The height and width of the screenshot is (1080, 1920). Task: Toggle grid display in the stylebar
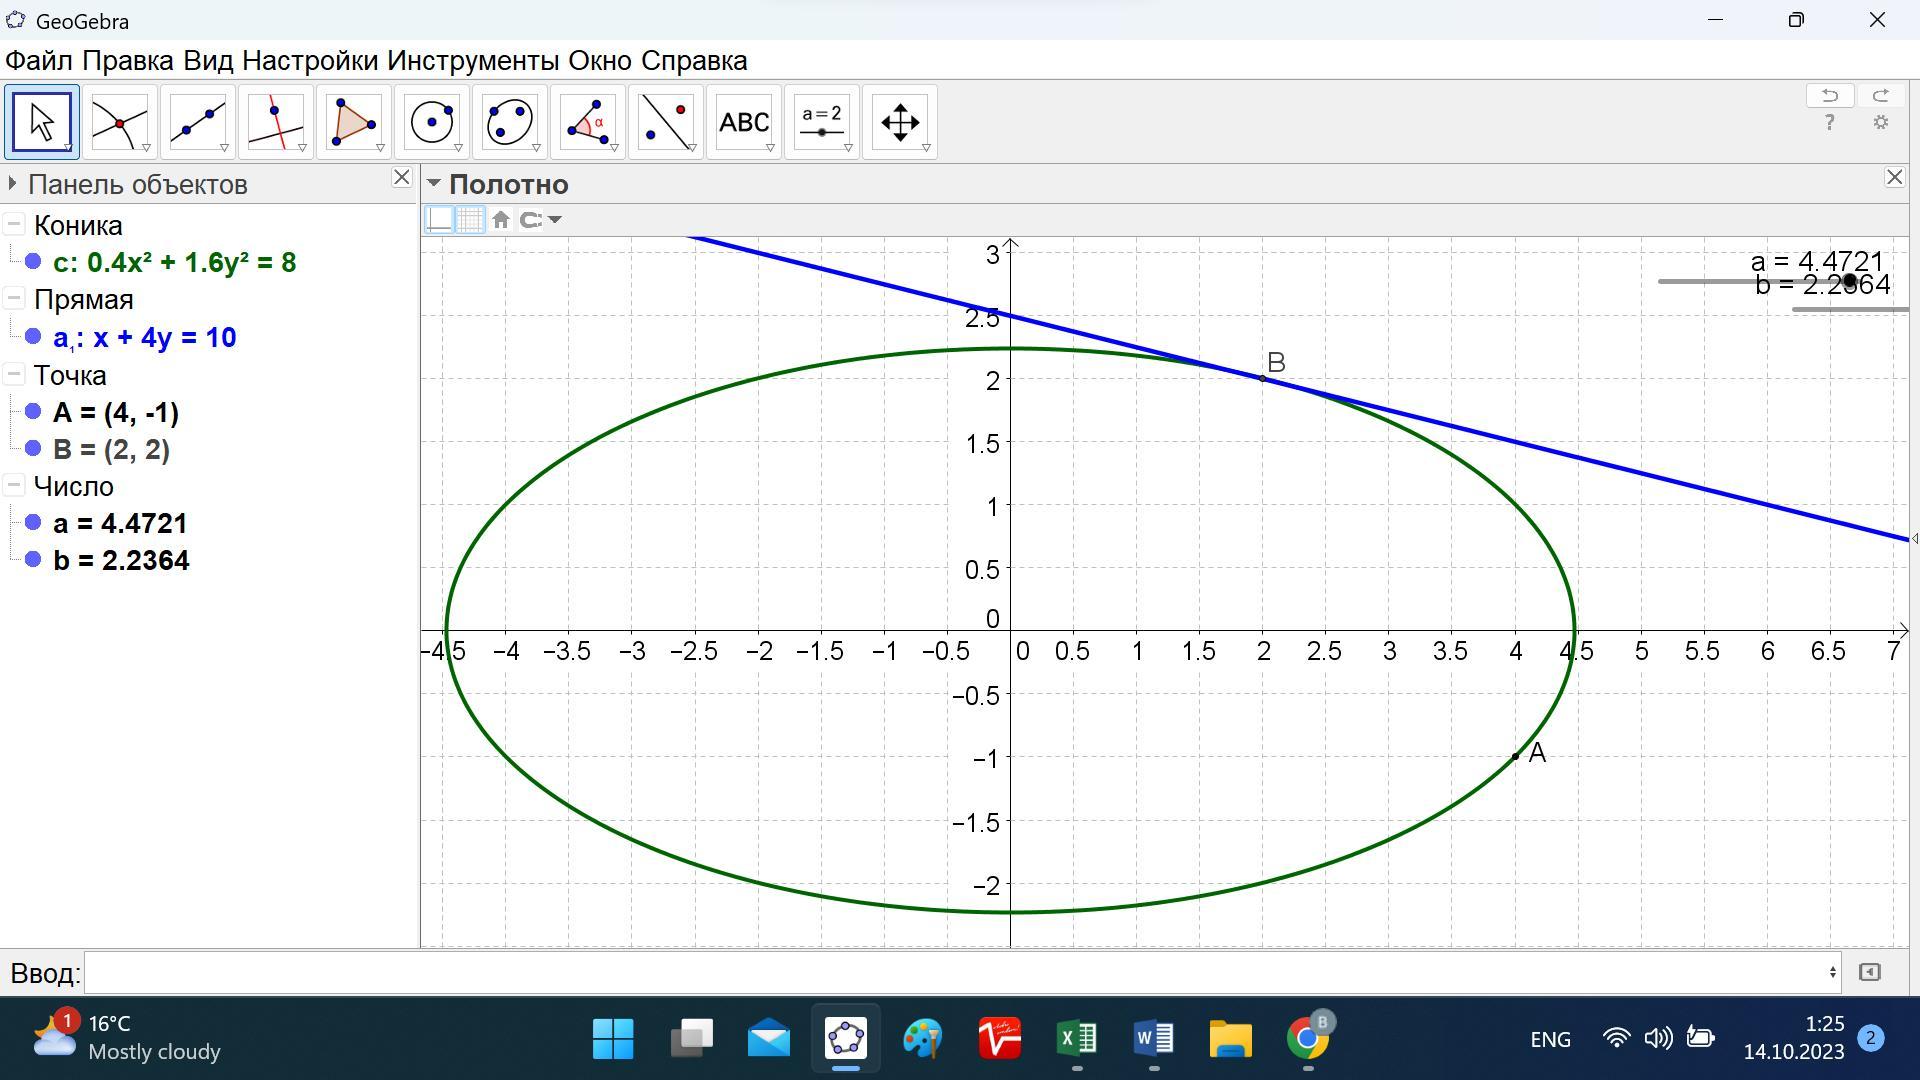[x=471, y=219]
